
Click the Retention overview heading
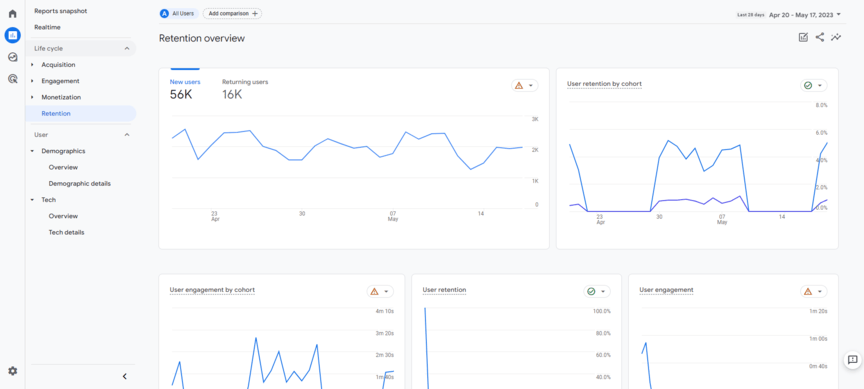(202, 38)
